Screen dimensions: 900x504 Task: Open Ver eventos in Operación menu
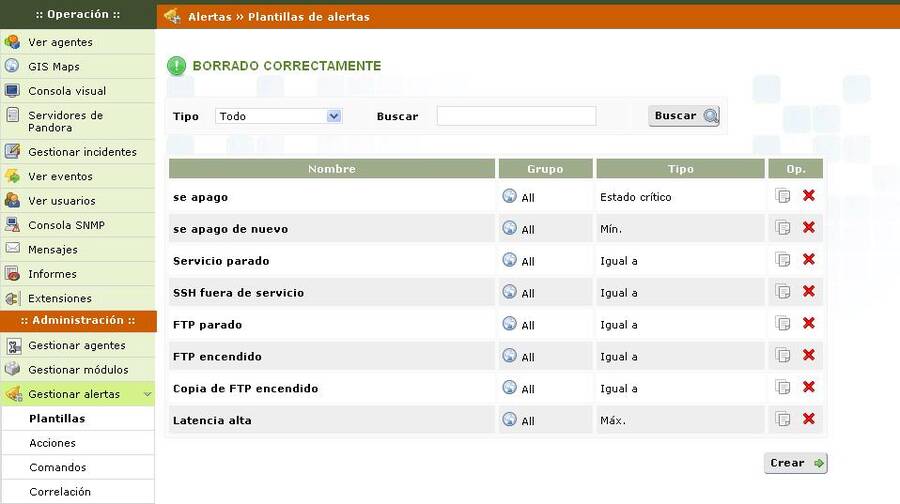[60, 176]
